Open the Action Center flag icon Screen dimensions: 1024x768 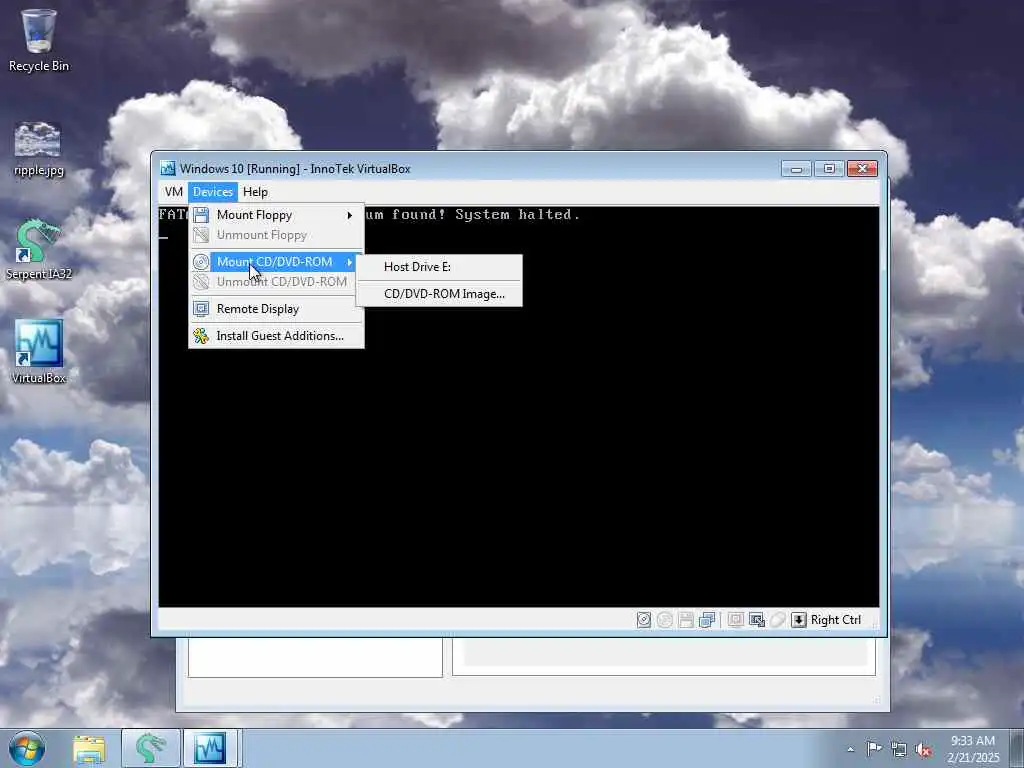click(x=874, y=749)
